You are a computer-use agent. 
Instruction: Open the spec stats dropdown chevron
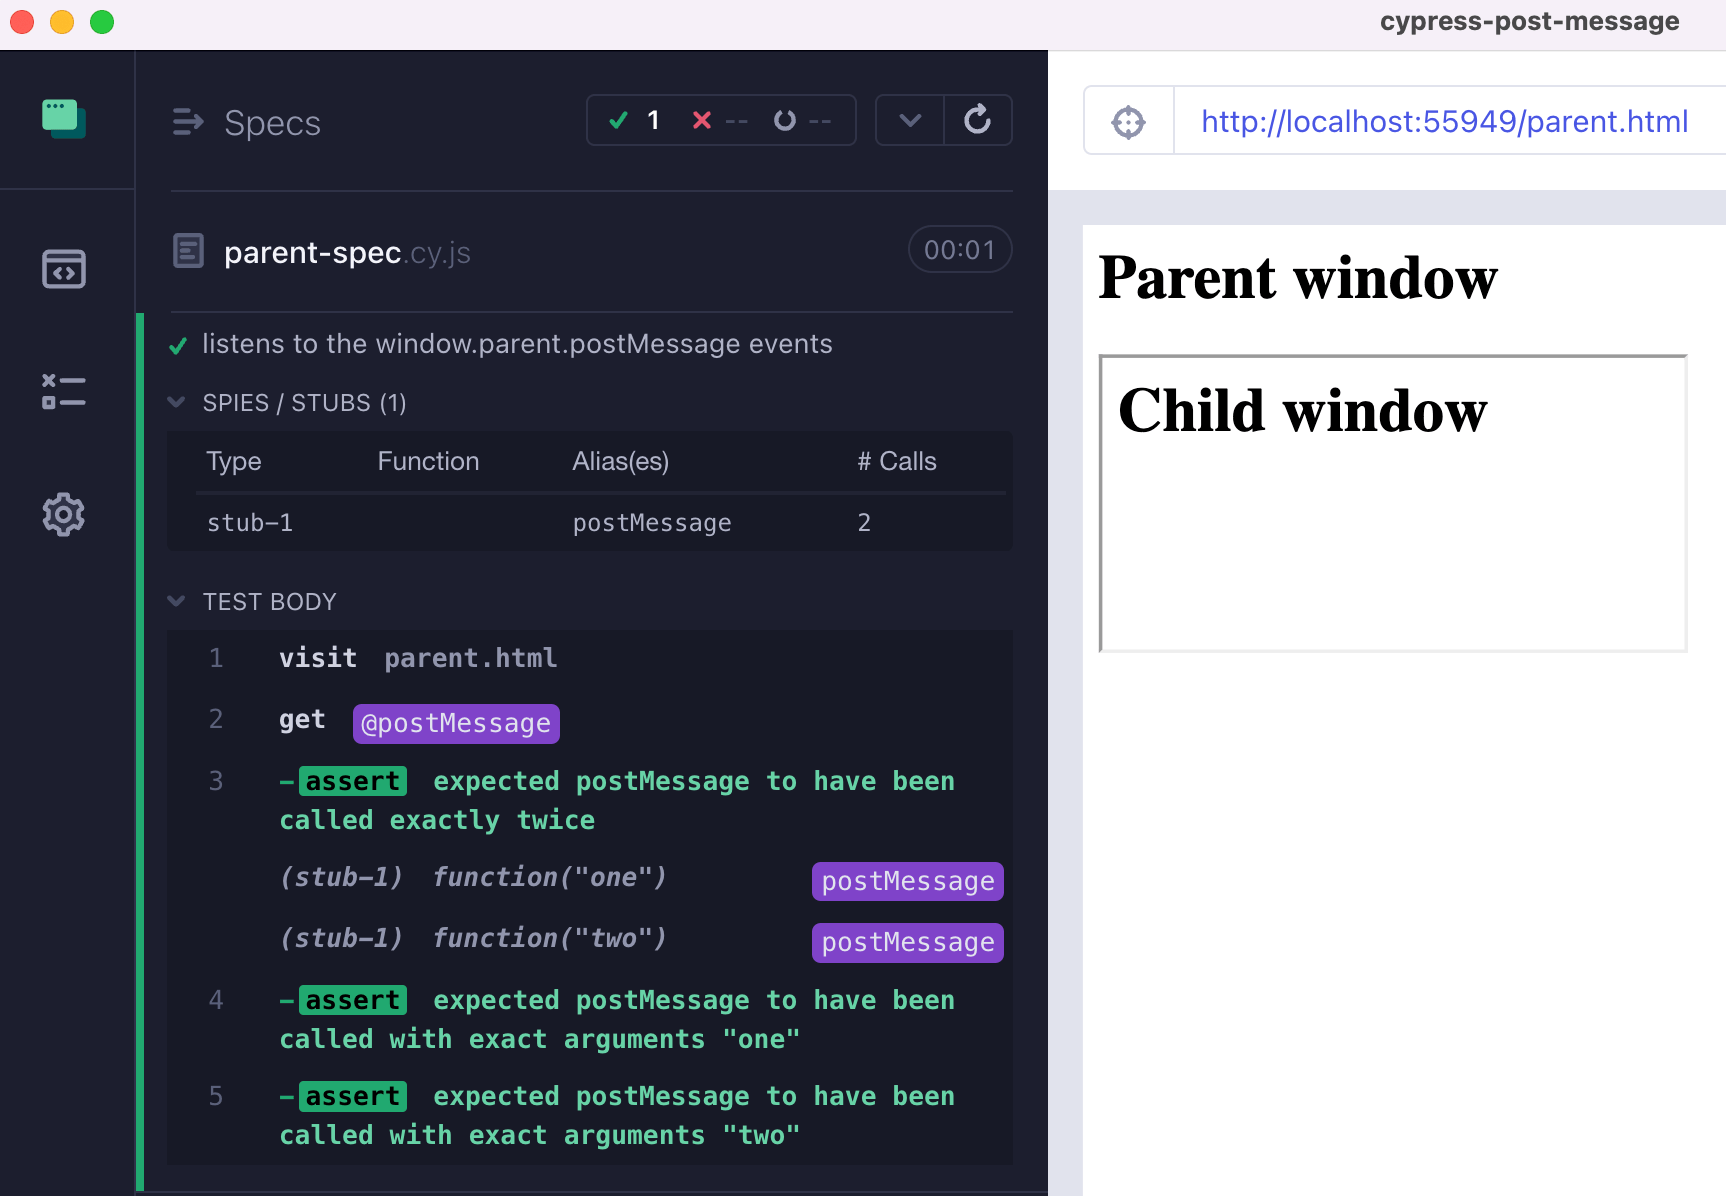(x=908, y=119)
